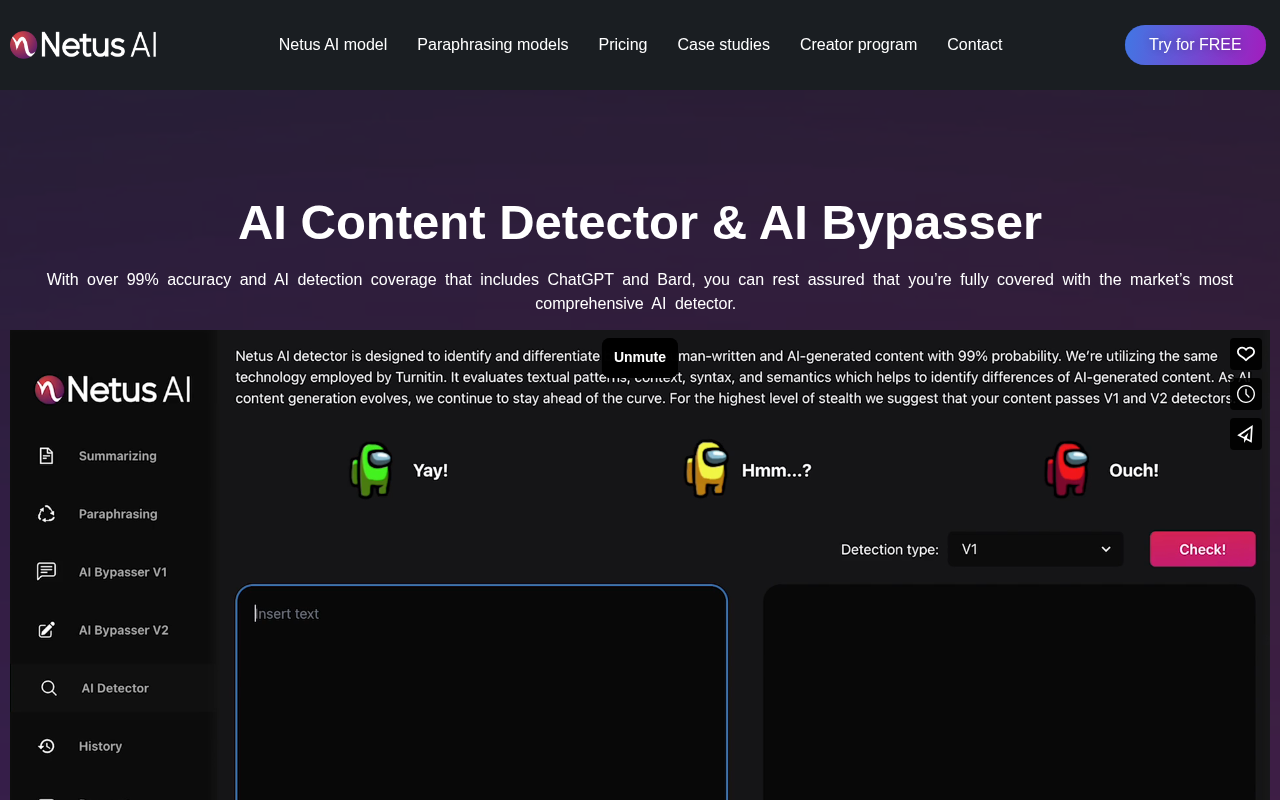This screenshot has height=800, width=1280.
Task: Select AI Bypasser V1 in sidebar
Action: (x=123, y=571)
